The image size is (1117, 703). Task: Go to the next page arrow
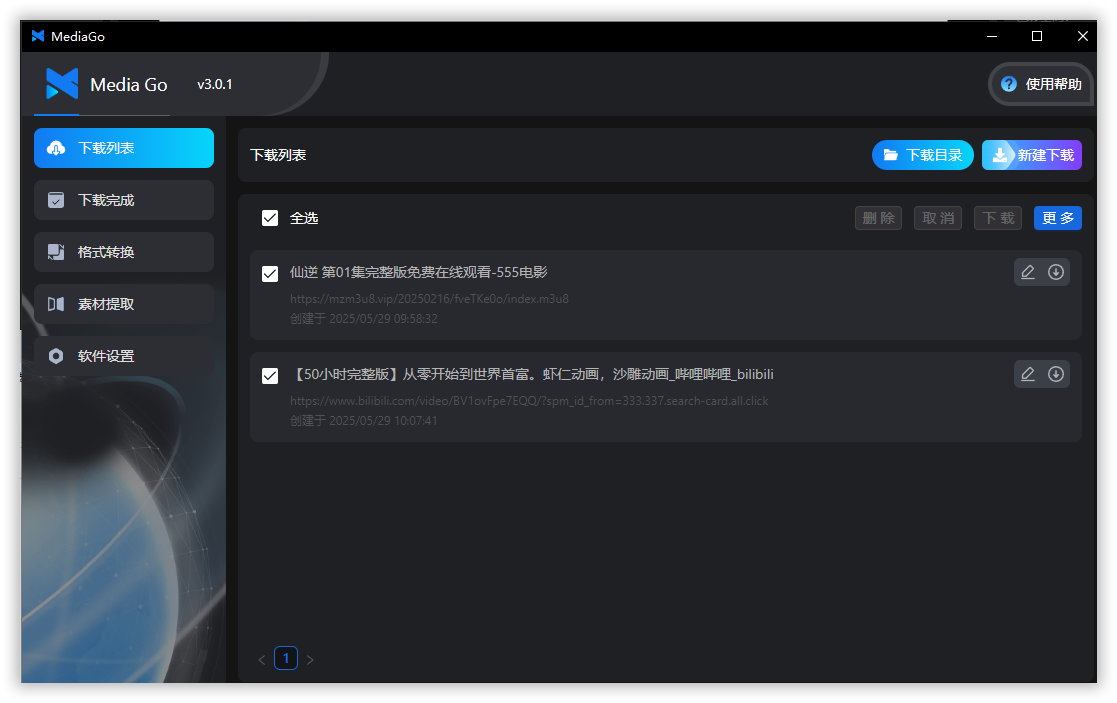click(x=310, y=660)
